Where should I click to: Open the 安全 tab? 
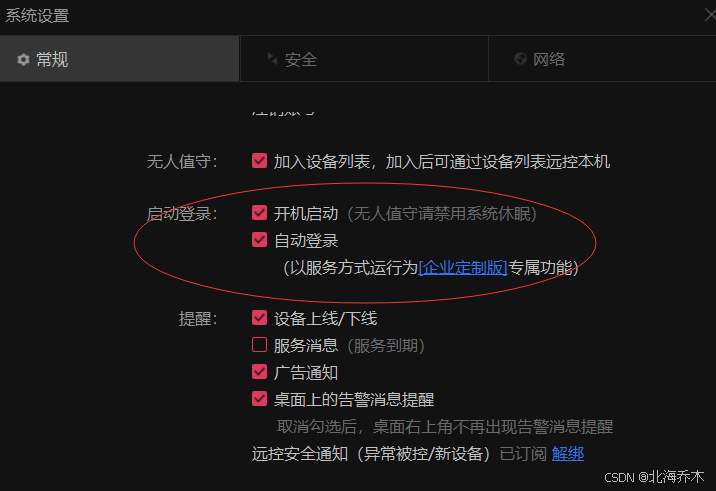pos(364,59)
